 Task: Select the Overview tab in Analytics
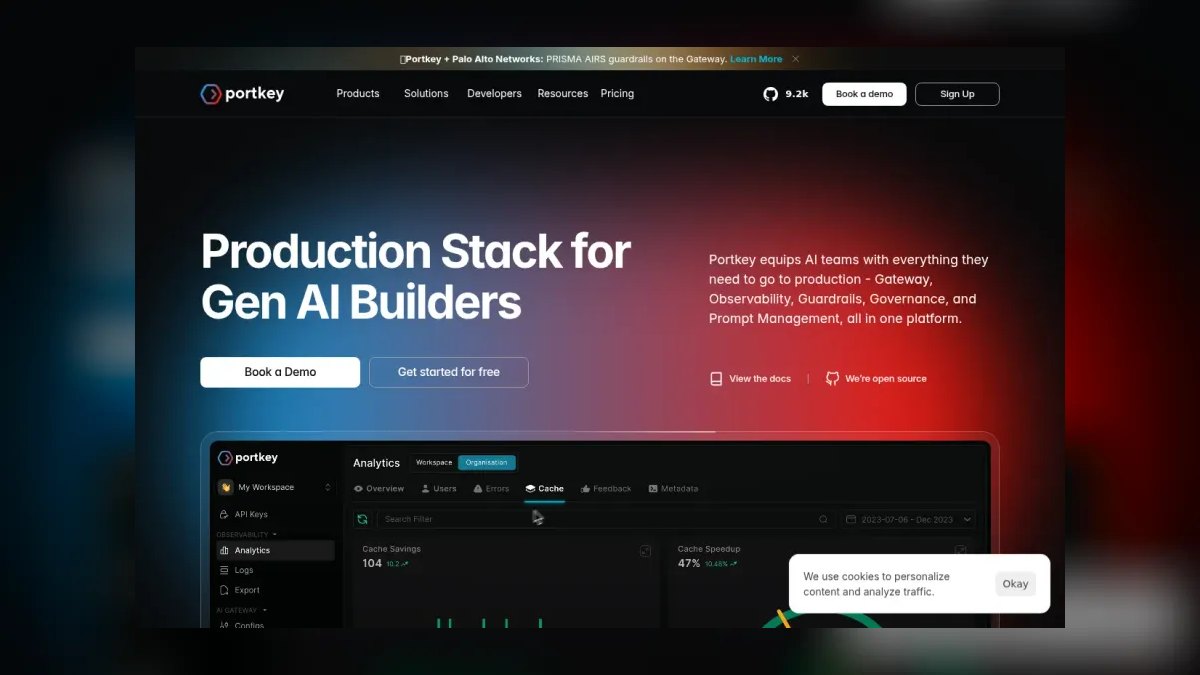[379, 489]
